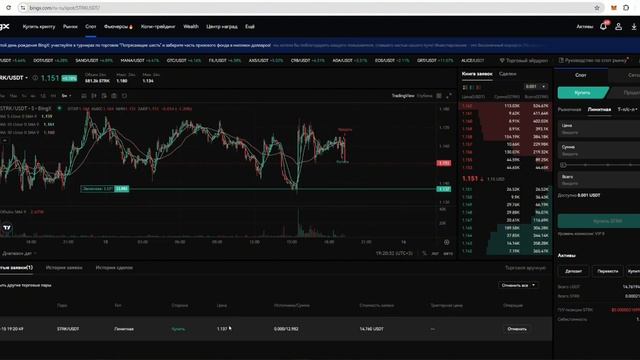Switch to 'Книга заявок' tab
The image size is (640, 360).
click(x=477, y=74)
